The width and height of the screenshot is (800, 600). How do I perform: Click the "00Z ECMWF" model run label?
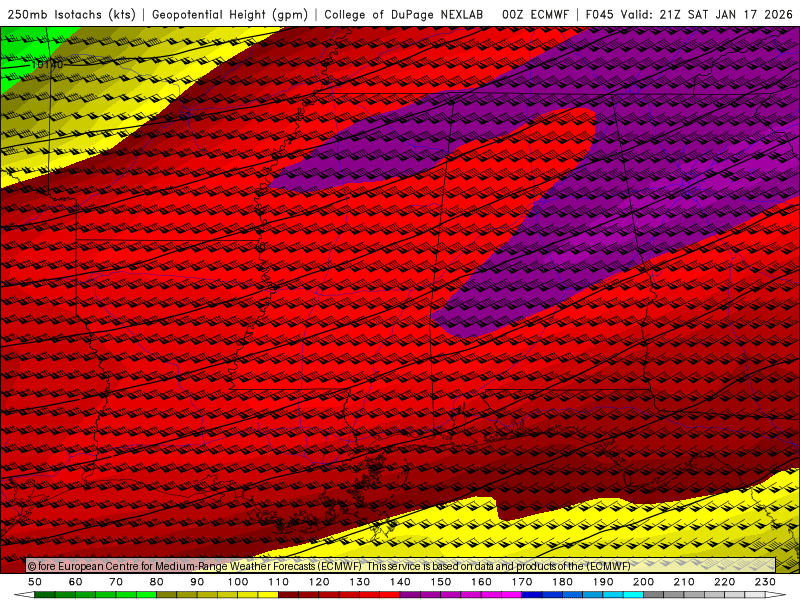point(535,14)
